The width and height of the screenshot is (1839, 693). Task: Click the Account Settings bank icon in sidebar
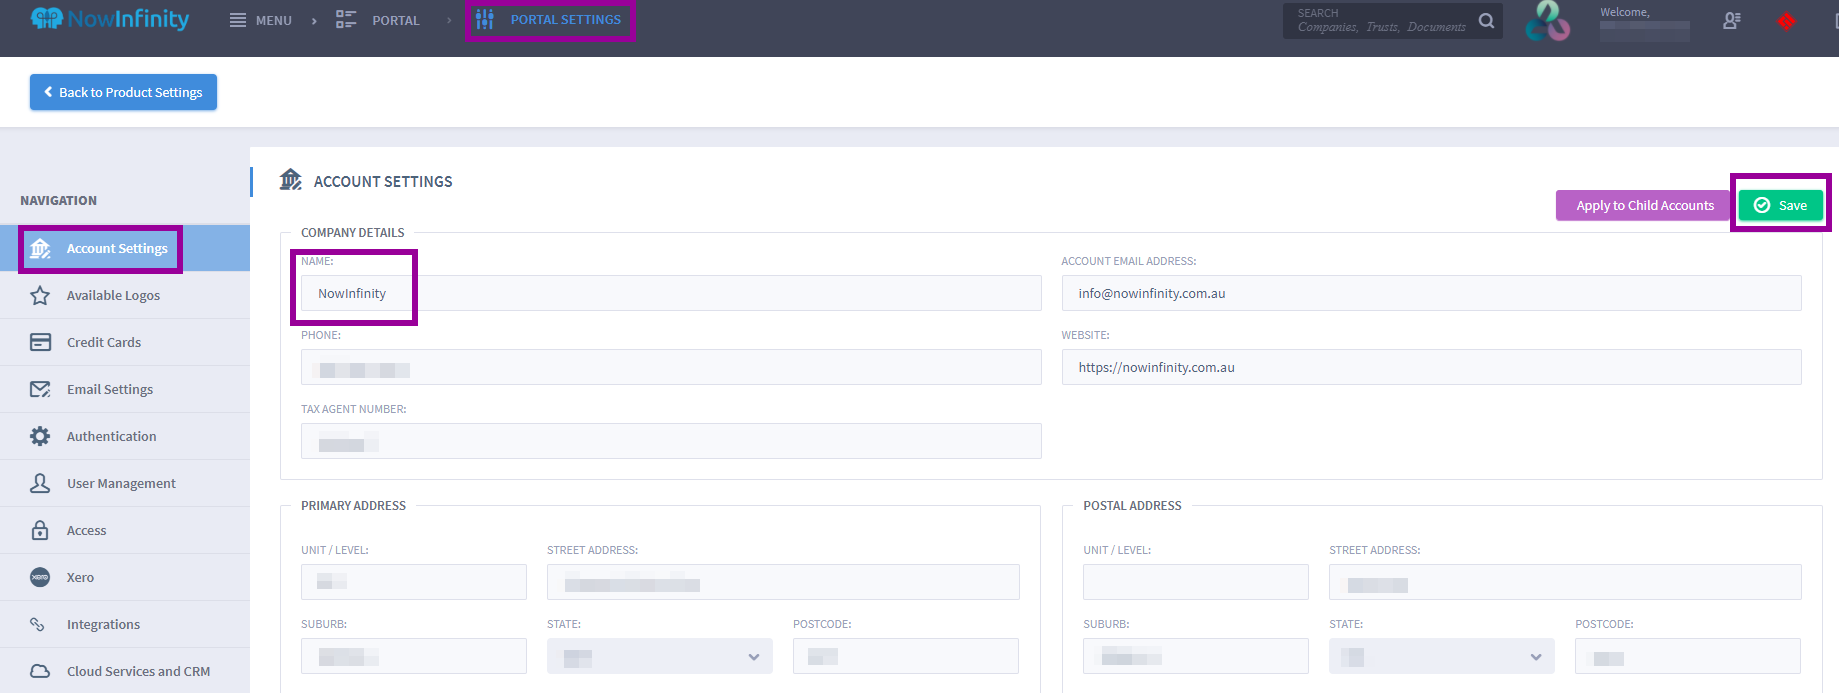[x=40, y=248]
